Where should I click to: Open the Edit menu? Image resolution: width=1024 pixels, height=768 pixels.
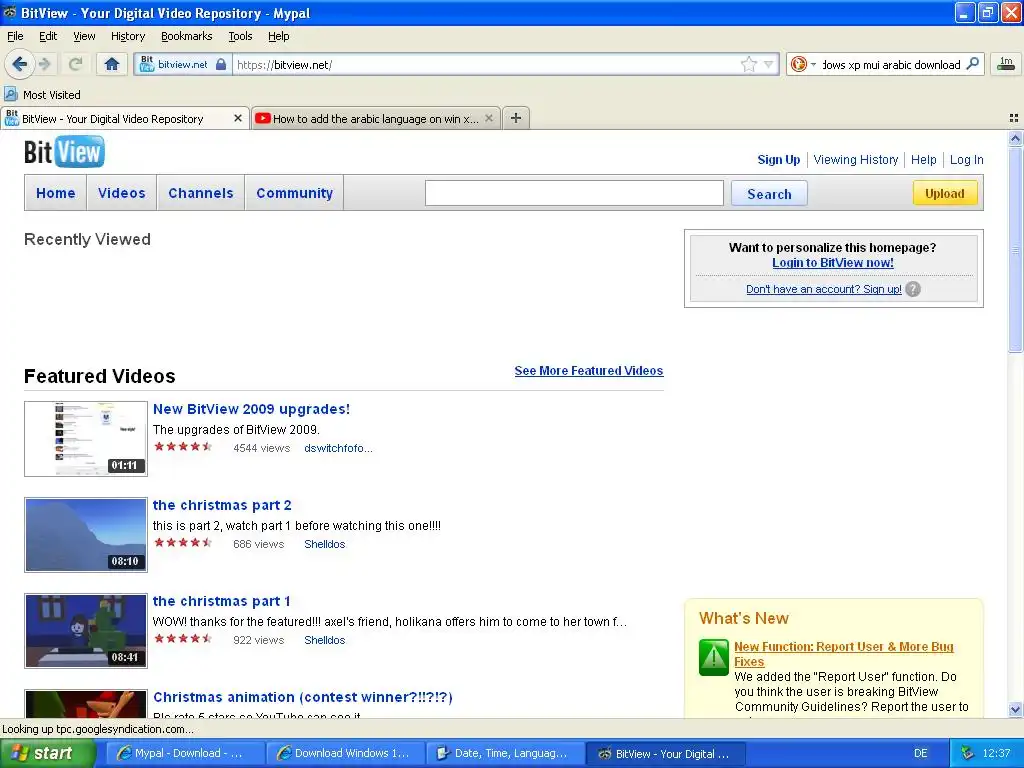(x=48, y=36)
